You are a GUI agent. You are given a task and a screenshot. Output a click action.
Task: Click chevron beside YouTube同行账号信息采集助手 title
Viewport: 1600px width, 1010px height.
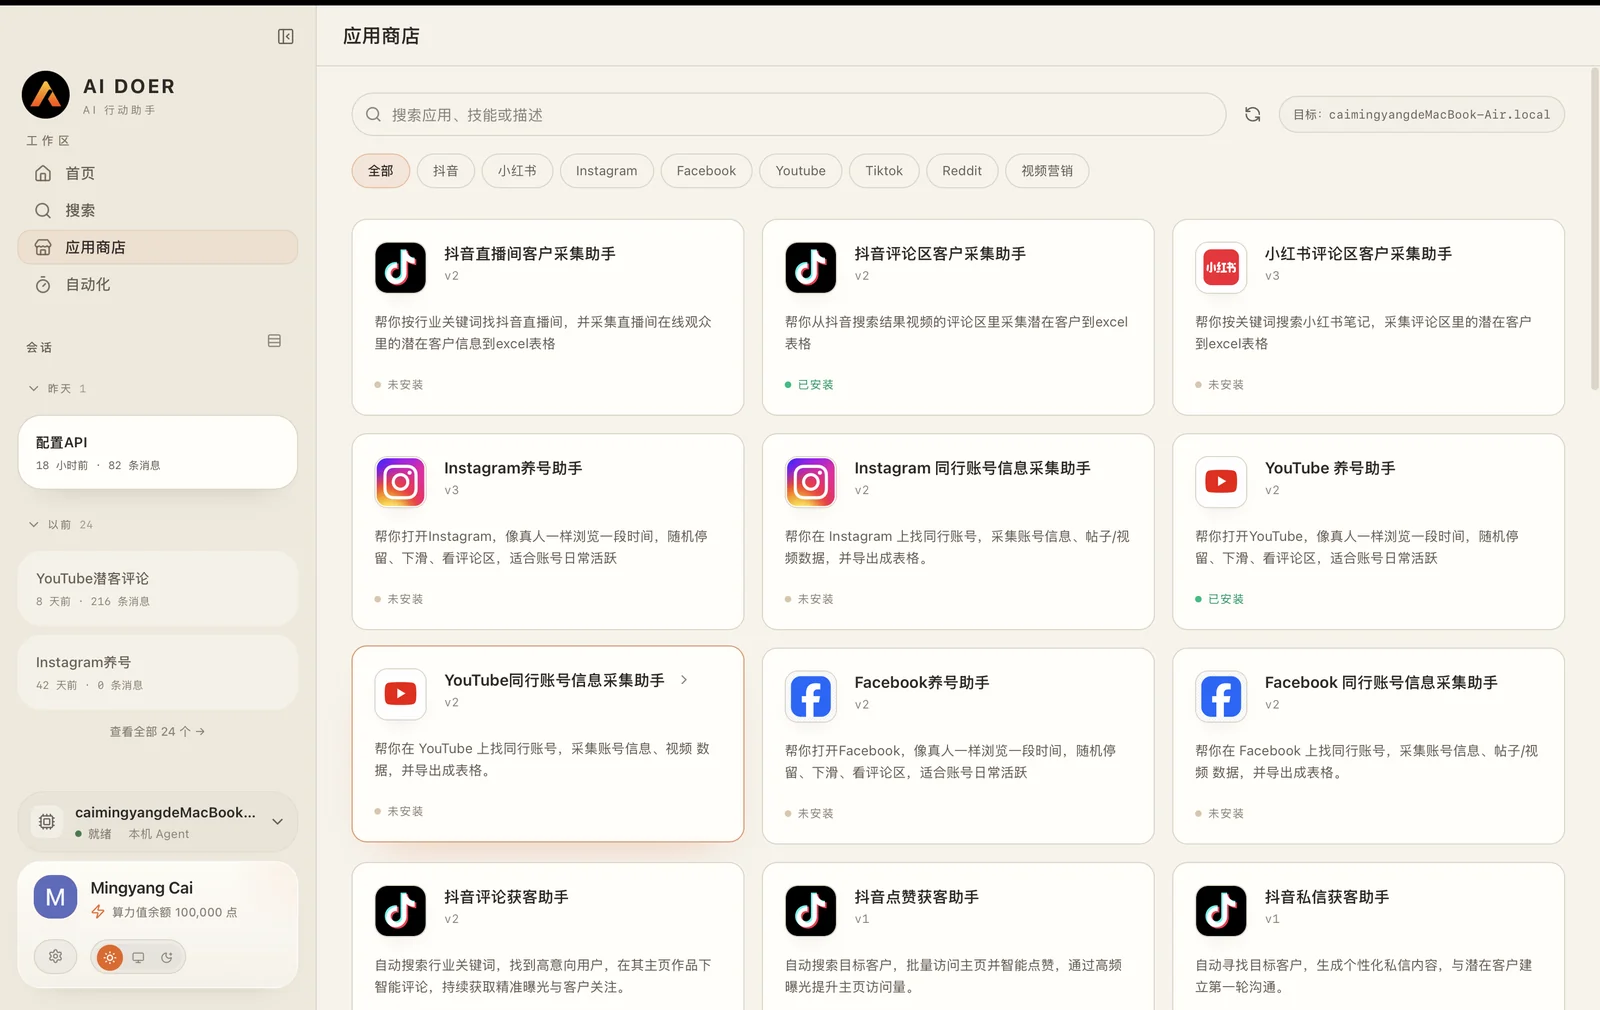click(684, 680)
